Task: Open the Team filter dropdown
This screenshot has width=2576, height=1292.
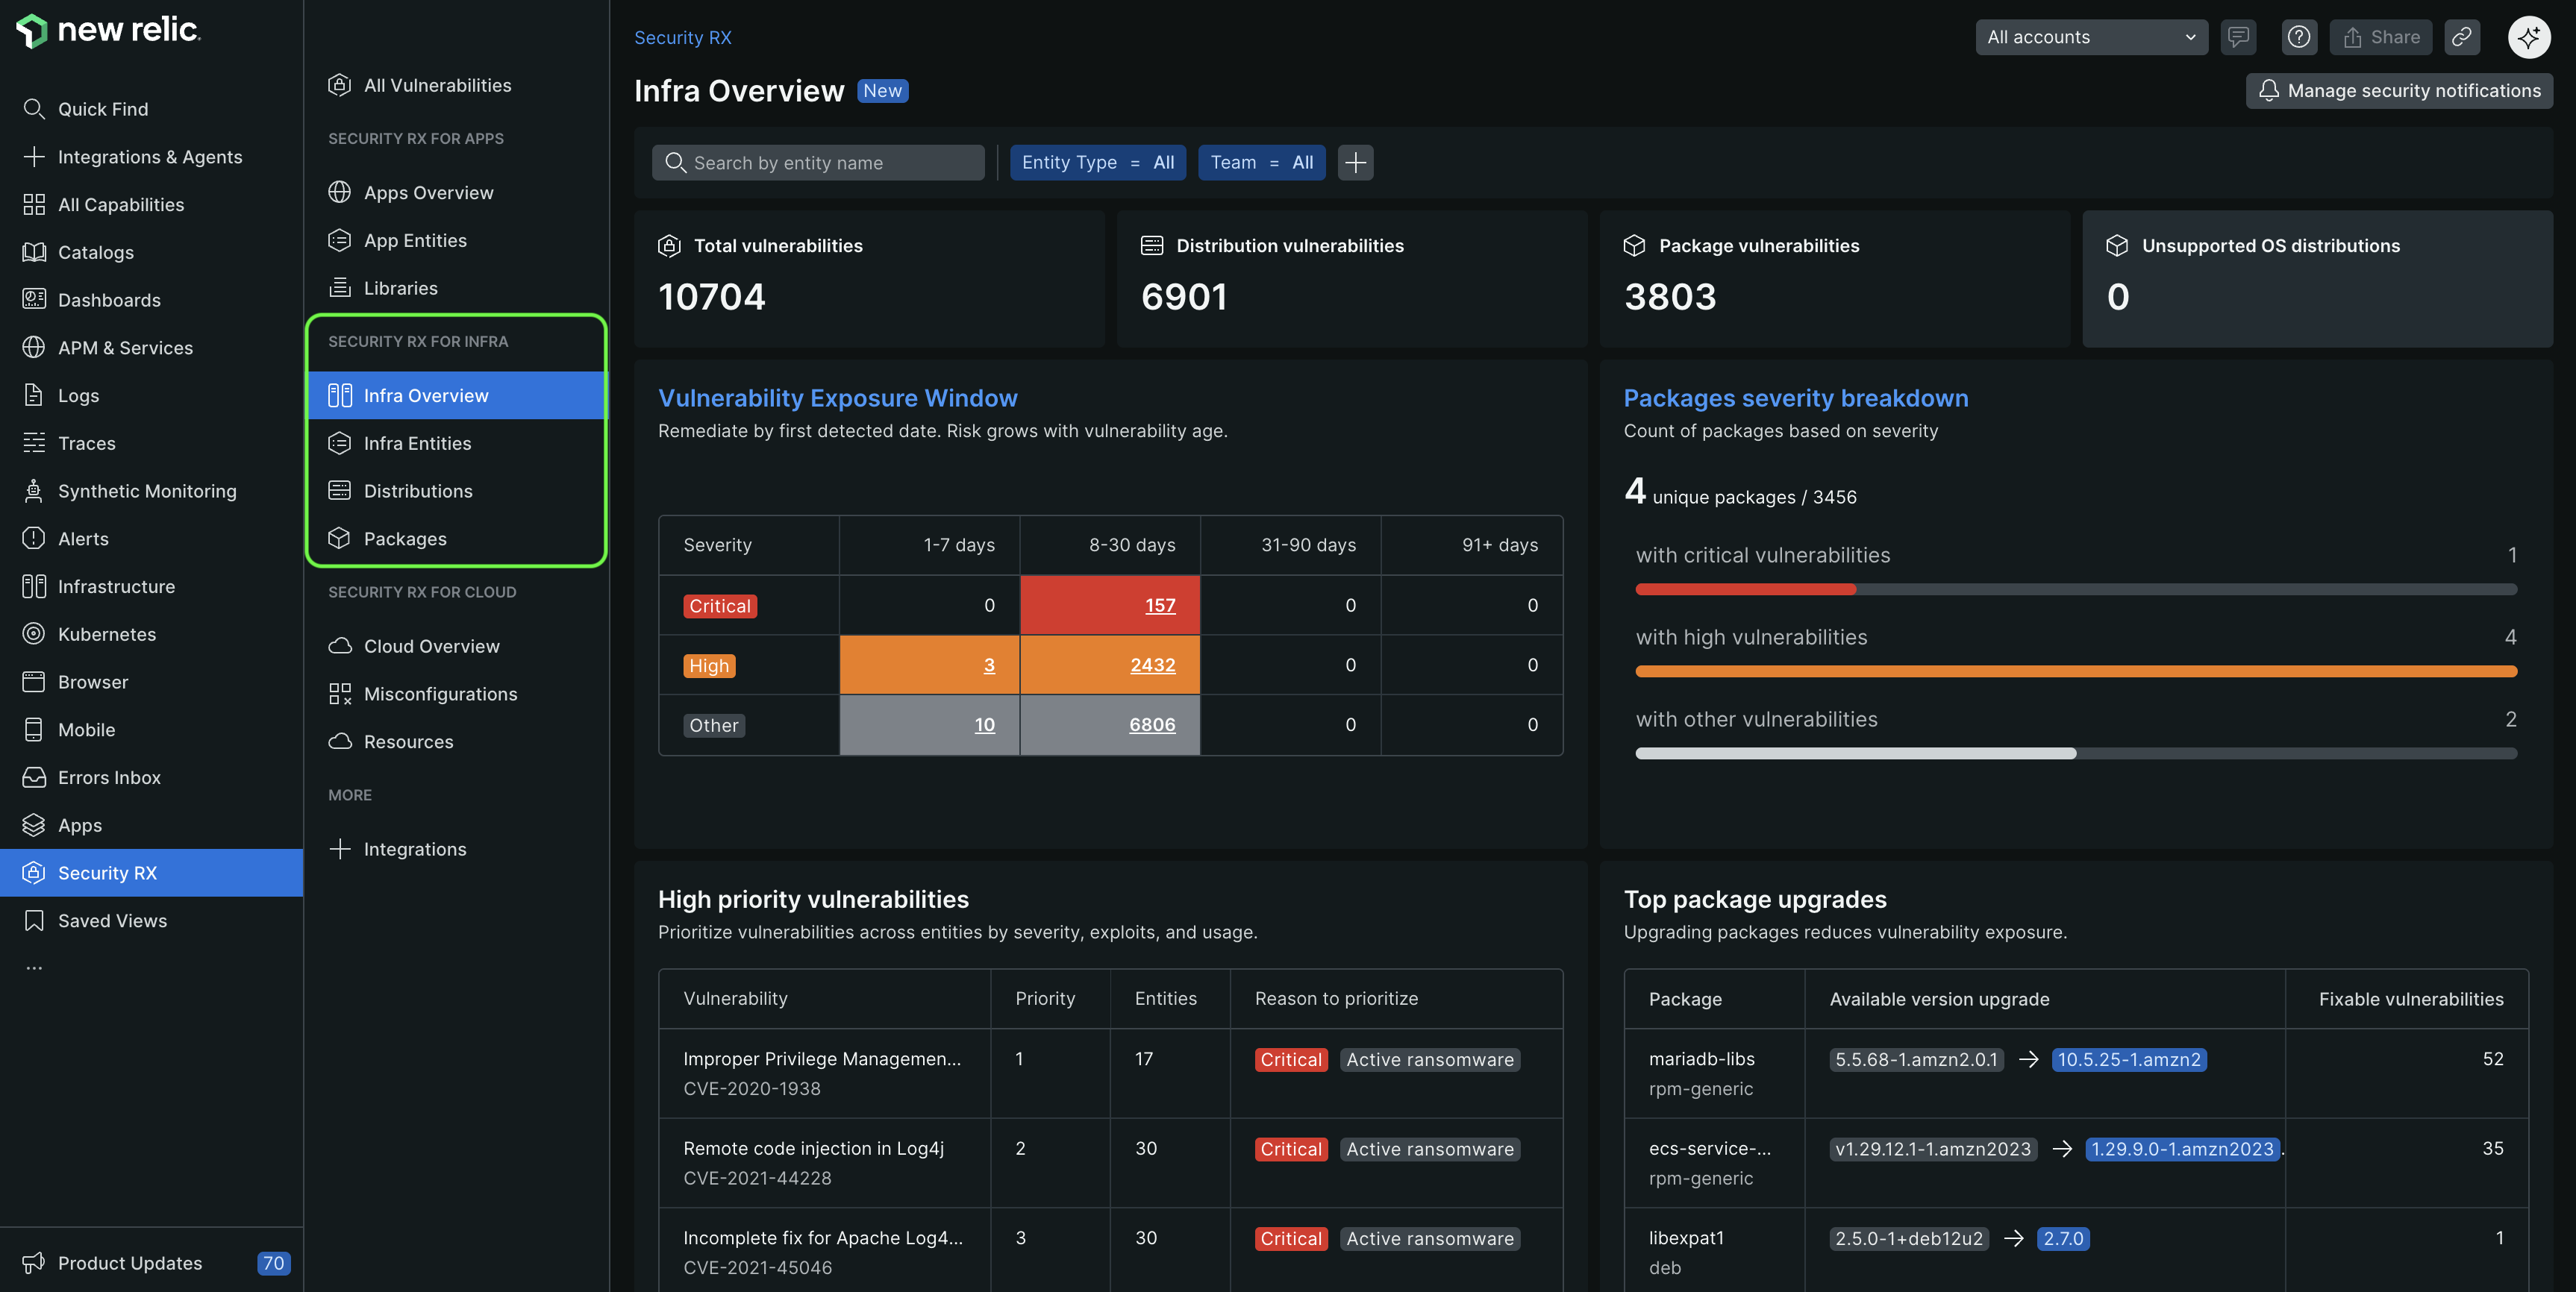Action: click(1261, 162)
